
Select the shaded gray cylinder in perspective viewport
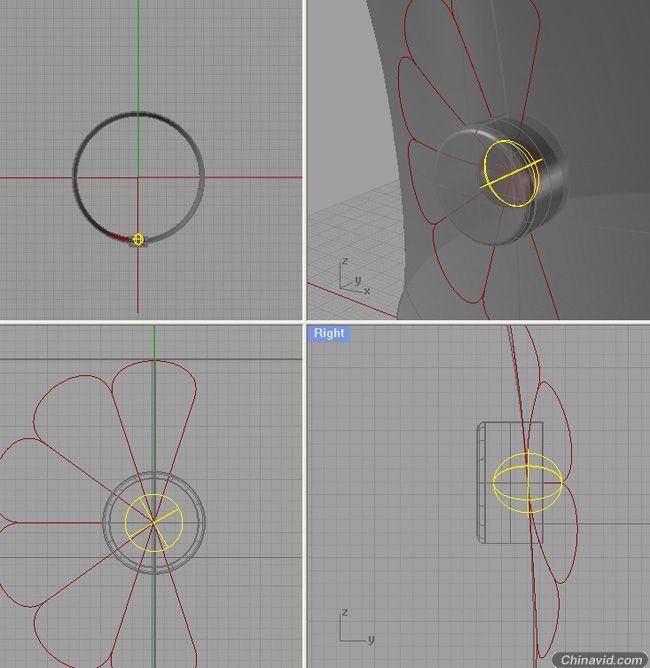pyautogui.click(x=500, y=182)
